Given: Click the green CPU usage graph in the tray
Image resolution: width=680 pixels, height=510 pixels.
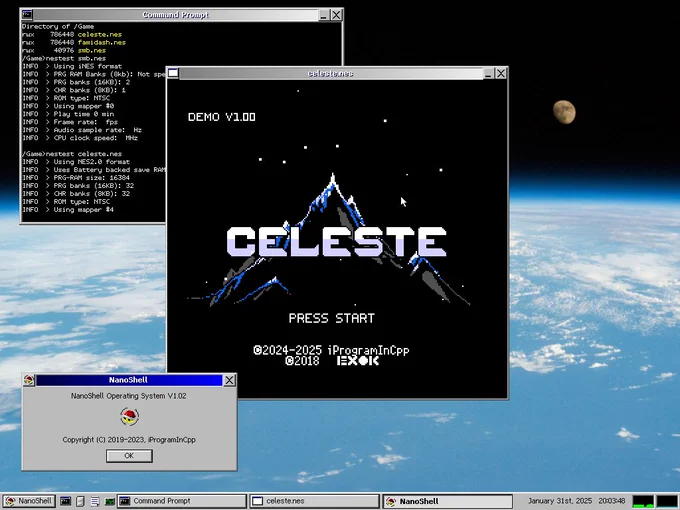Looking at the screenshot, I should [x=643, y=501].
